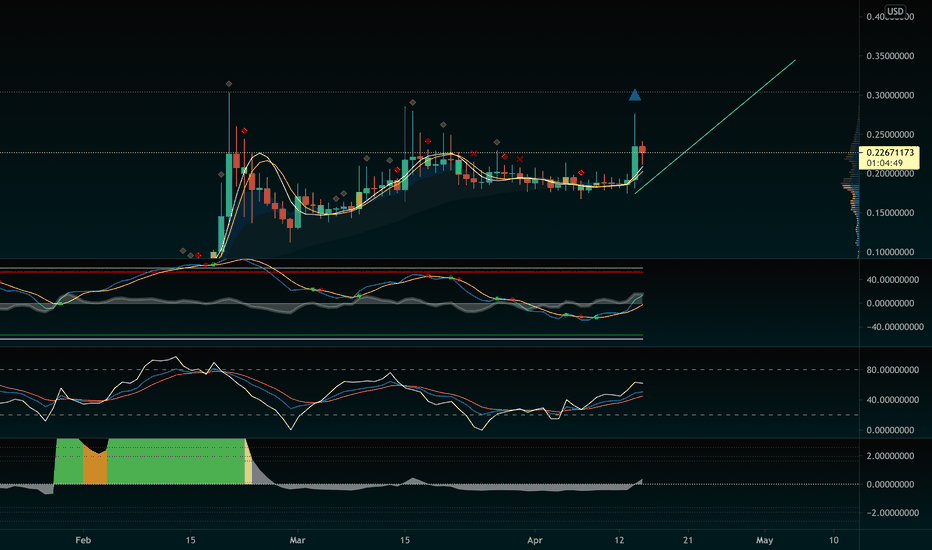The height and width of the screenshot is (550, 932).
Task: Open the USD currency selector
Action: pyautogui.click(x=895, y=11)
